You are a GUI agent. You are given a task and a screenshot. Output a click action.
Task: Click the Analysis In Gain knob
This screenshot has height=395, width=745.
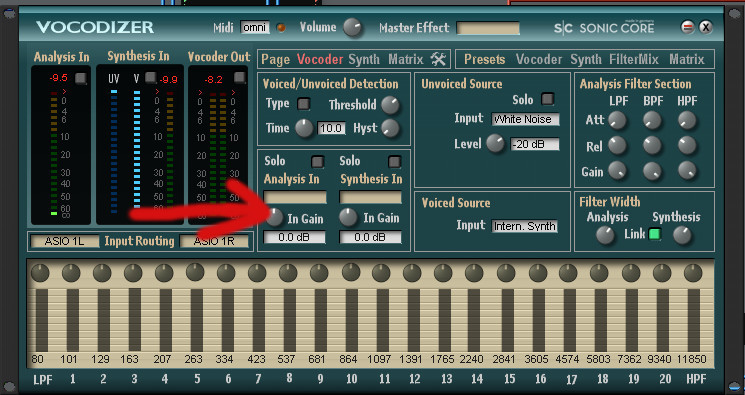(x=274, y=217)
